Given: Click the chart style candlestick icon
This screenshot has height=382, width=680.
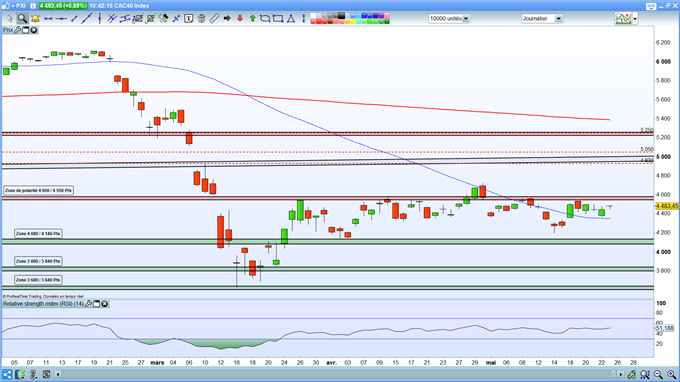Looking at the screenshot, I should click(623, 19).
